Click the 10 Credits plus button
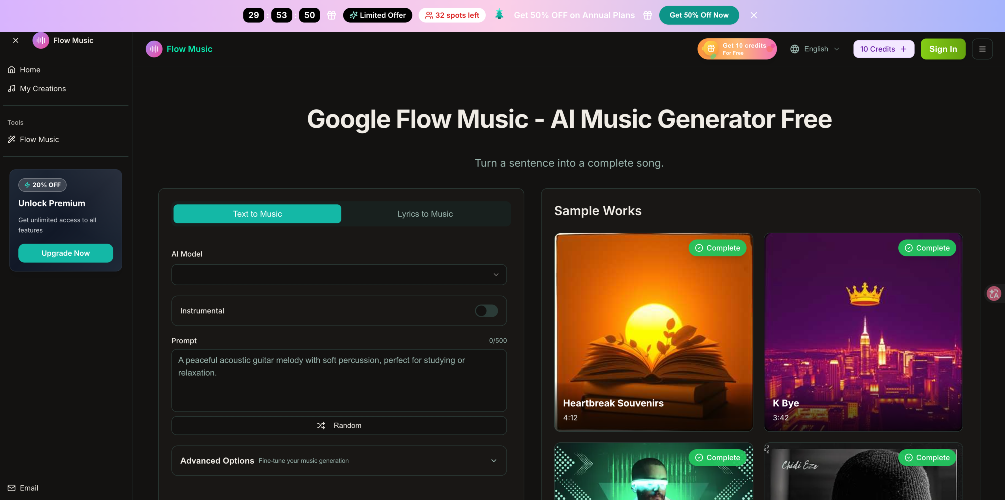 883,49
